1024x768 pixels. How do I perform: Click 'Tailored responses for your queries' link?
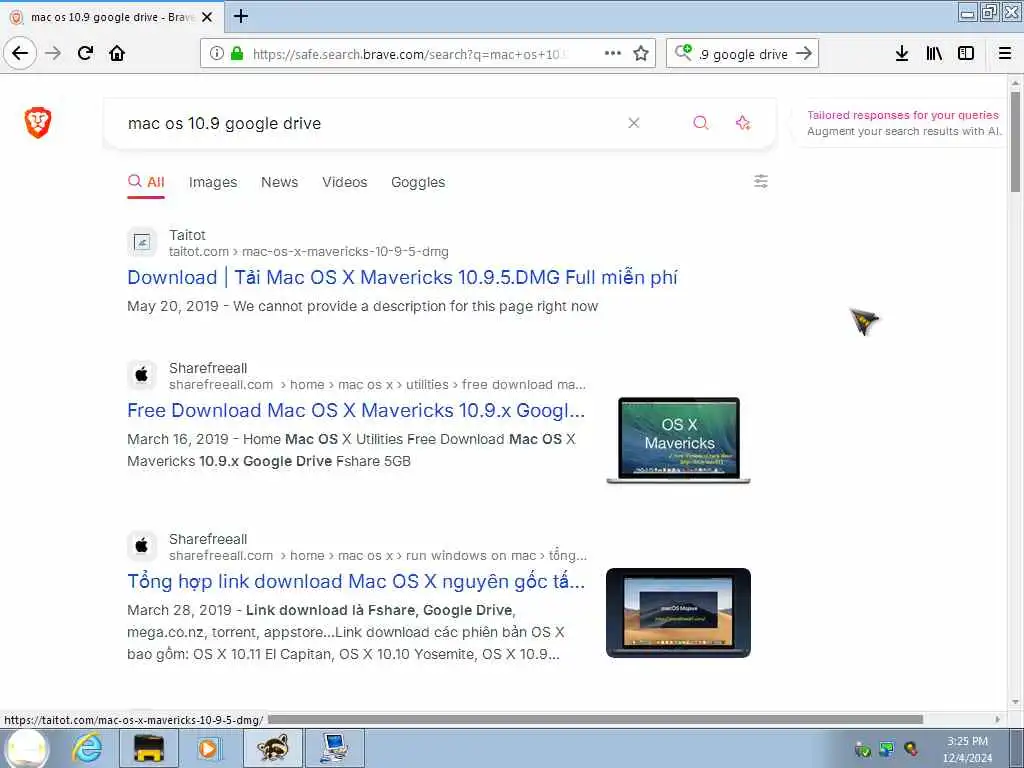click(903, 115)
